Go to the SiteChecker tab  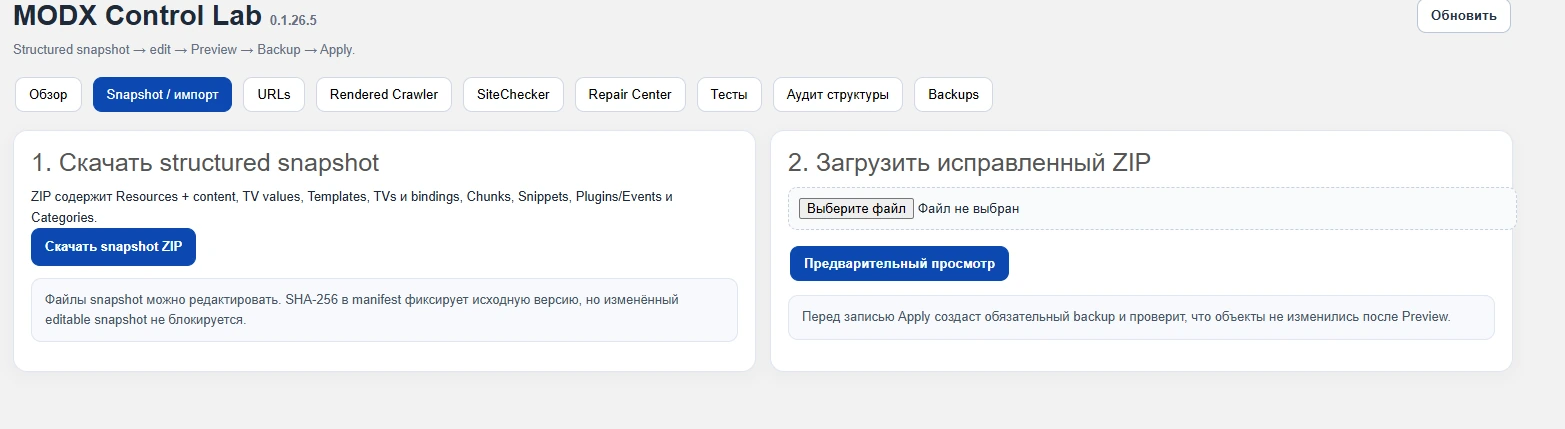coord(513,95)
